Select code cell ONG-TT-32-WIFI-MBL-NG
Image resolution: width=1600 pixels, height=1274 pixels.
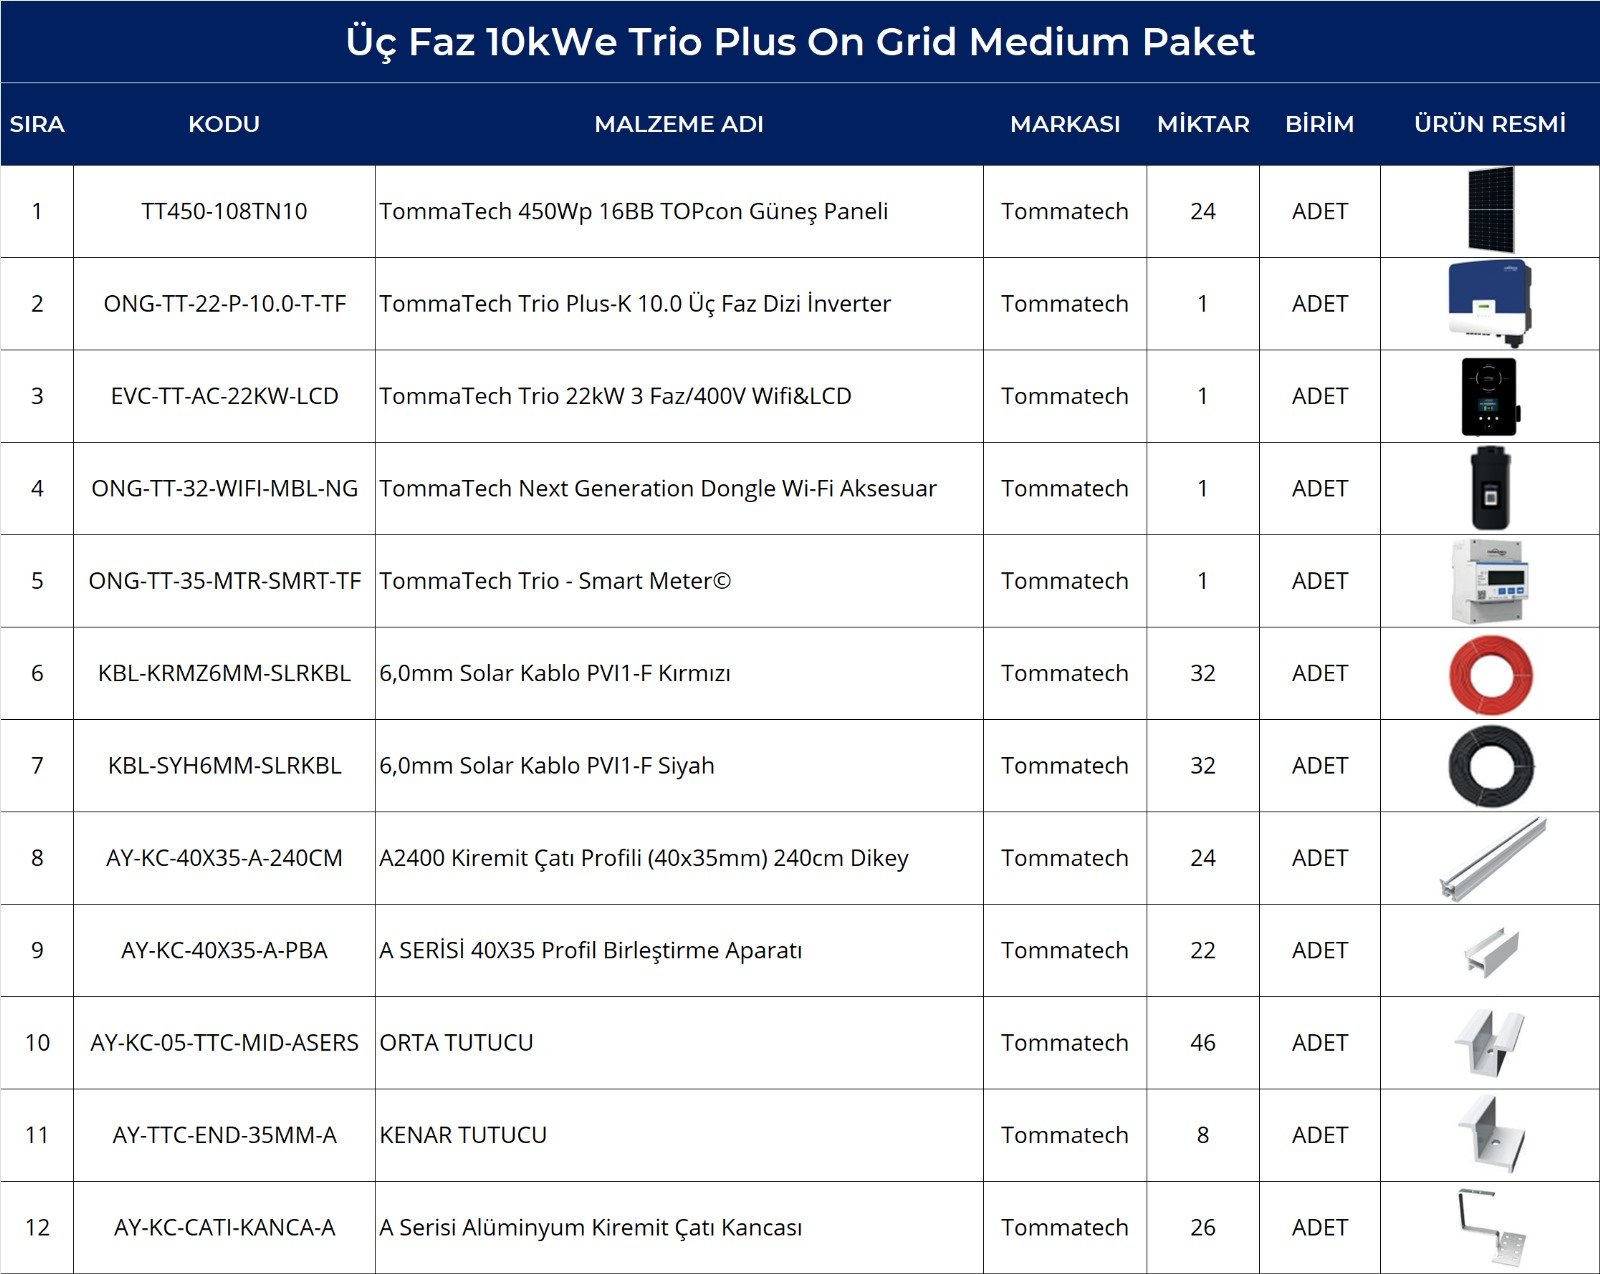[224, 488]
